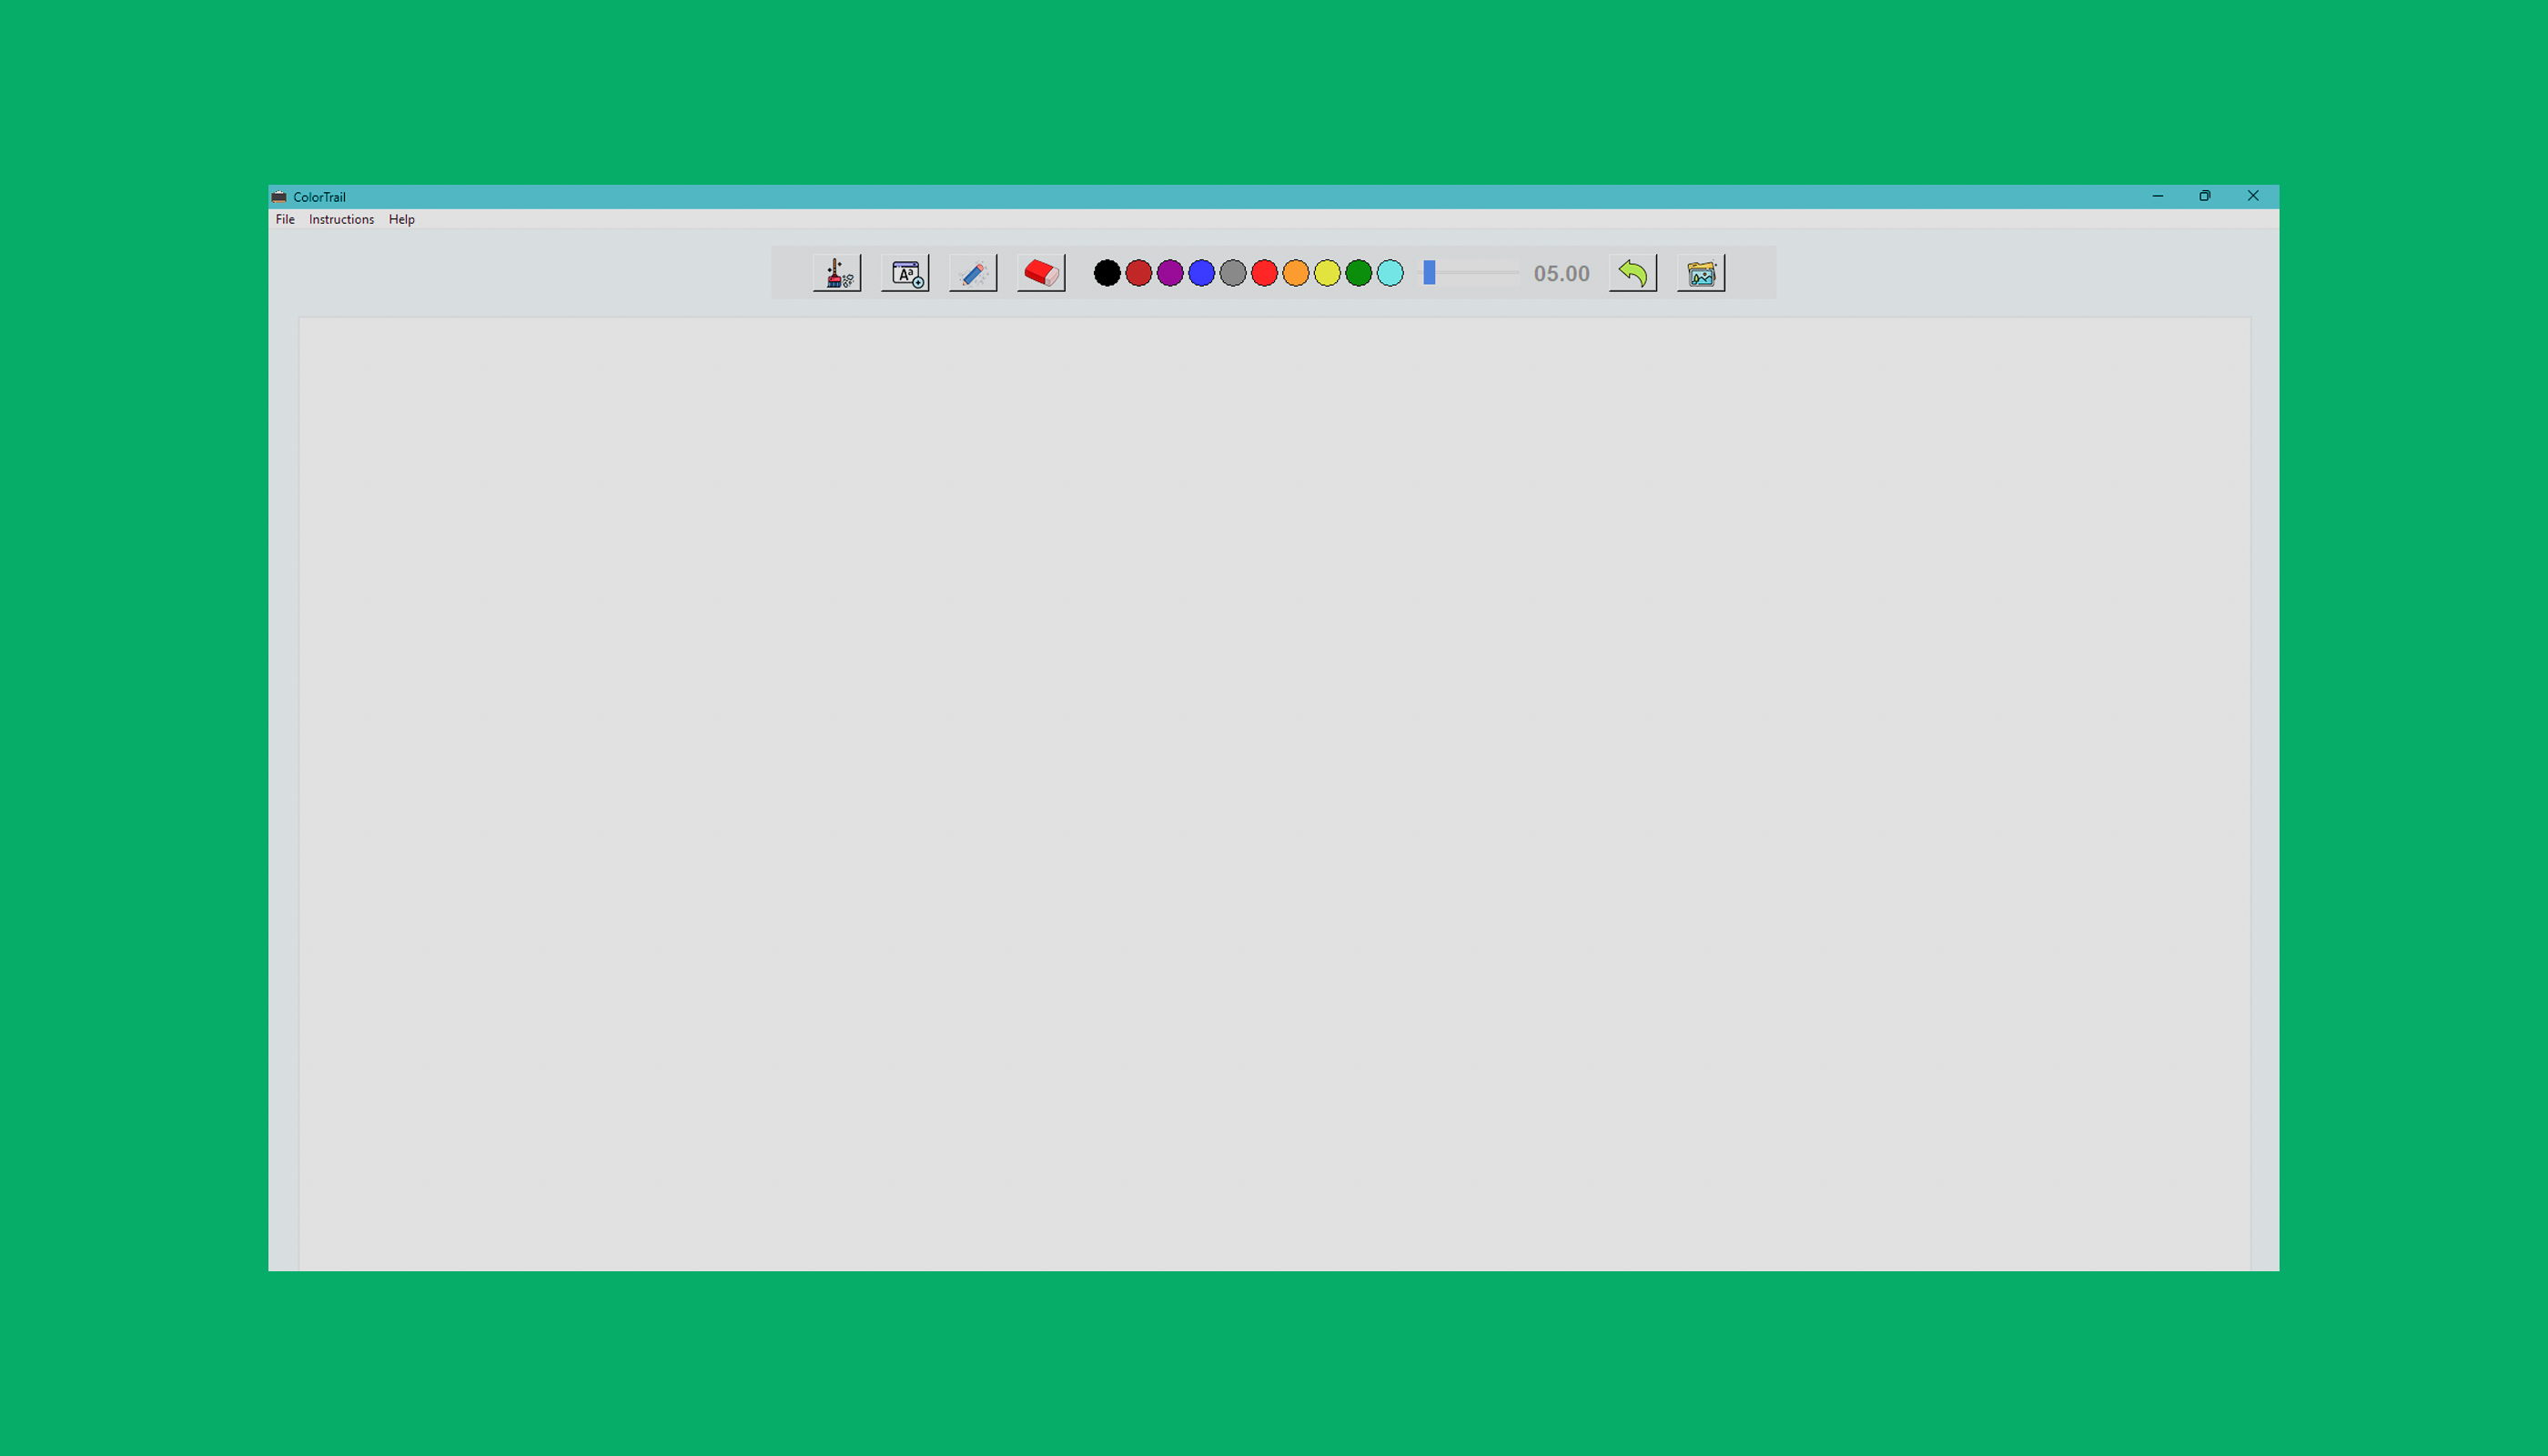Viewport: 2548px width, 1456px height.
Task: Choose the pencil drawing tool
Action: coord(973,273)
